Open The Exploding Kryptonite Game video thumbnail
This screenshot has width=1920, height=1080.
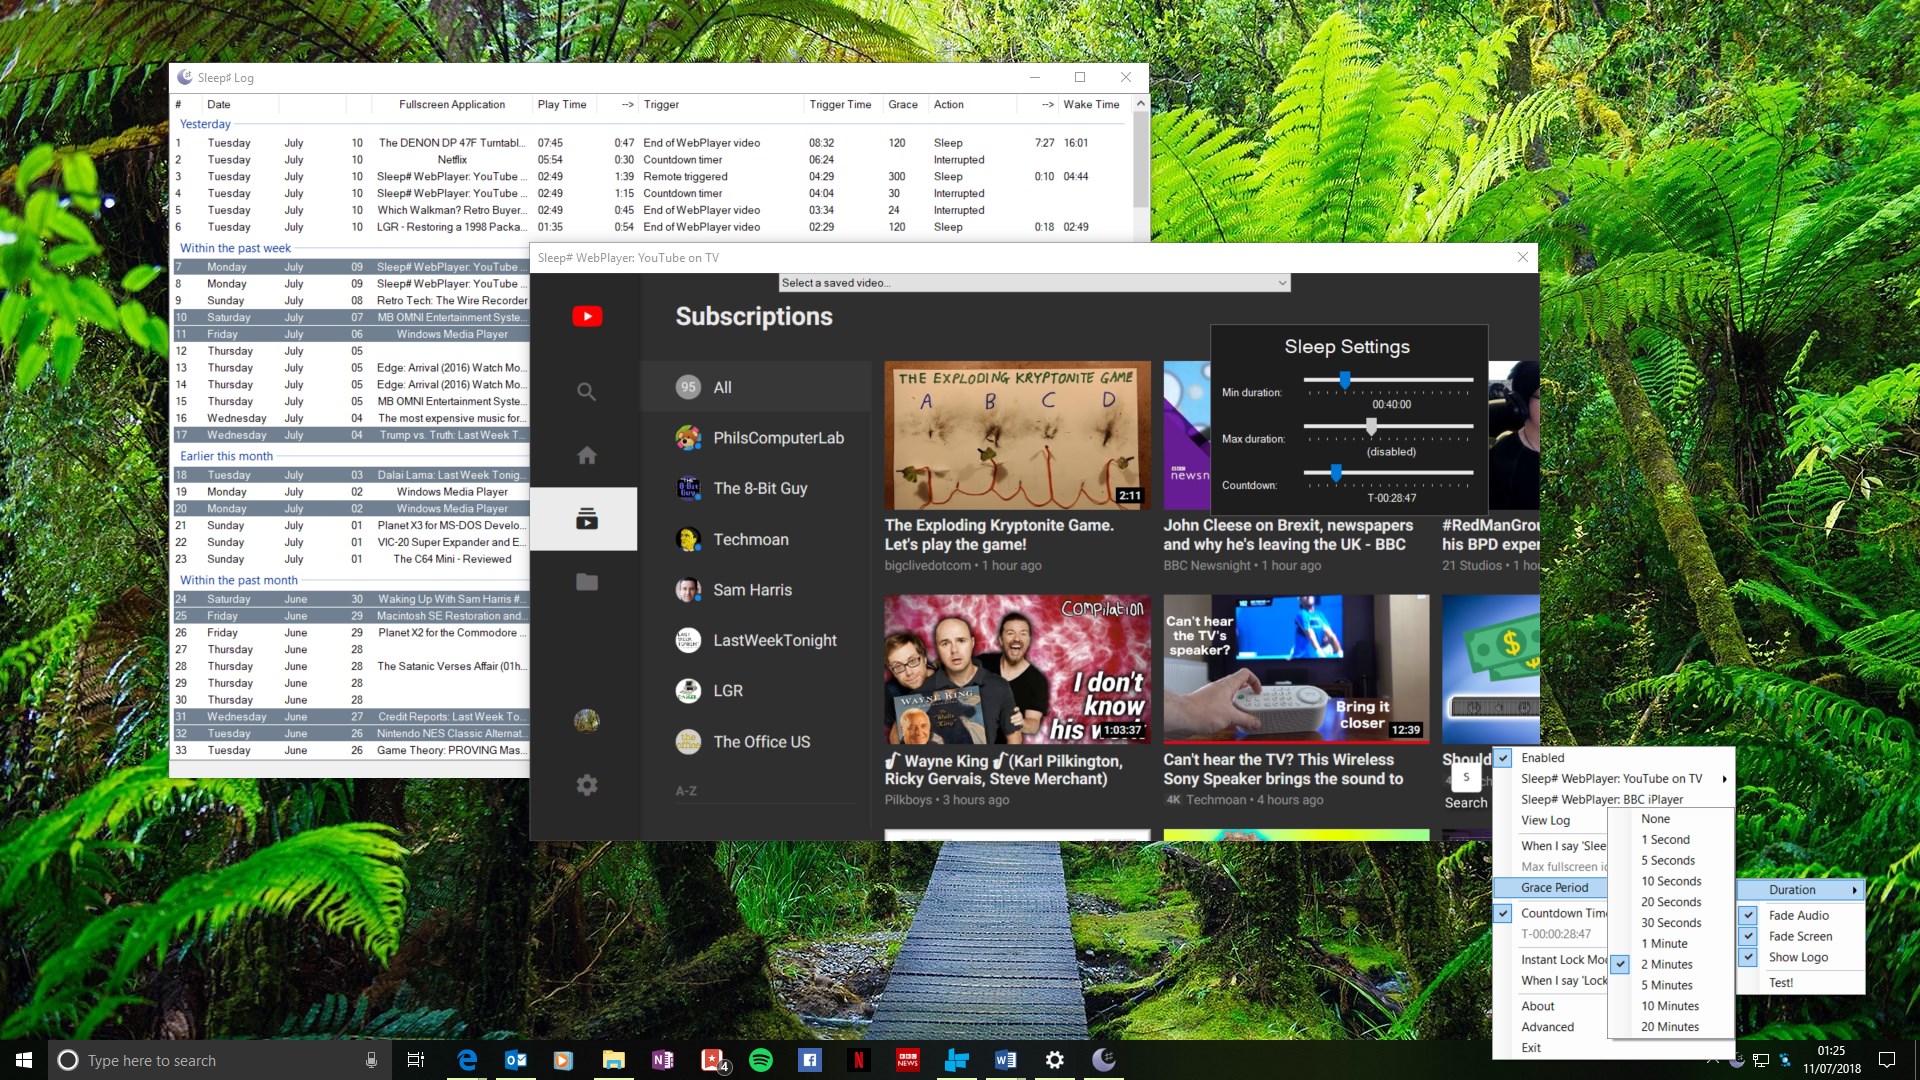click(x=1017, y=435)
